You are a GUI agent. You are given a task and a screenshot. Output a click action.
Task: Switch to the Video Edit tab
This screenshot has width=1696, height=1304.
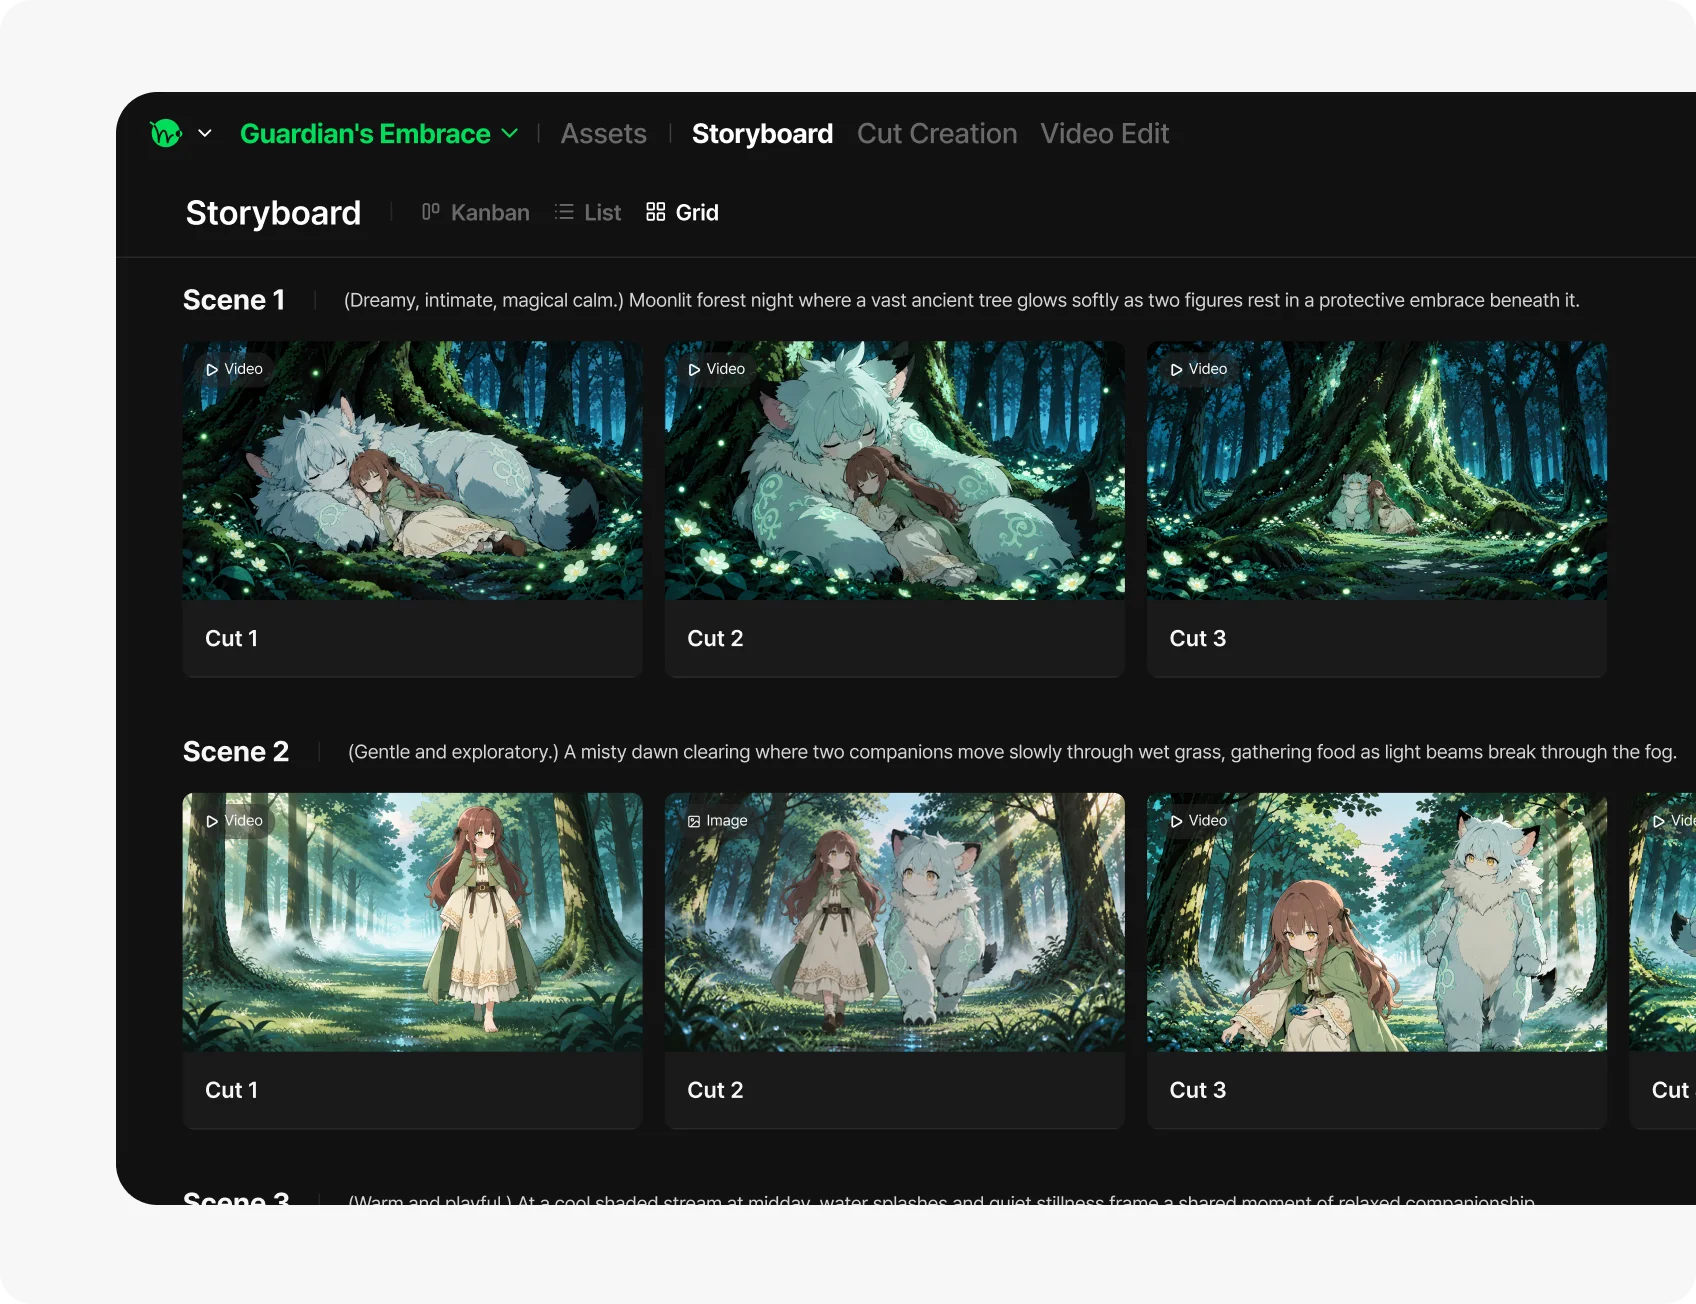(1104, 134)
